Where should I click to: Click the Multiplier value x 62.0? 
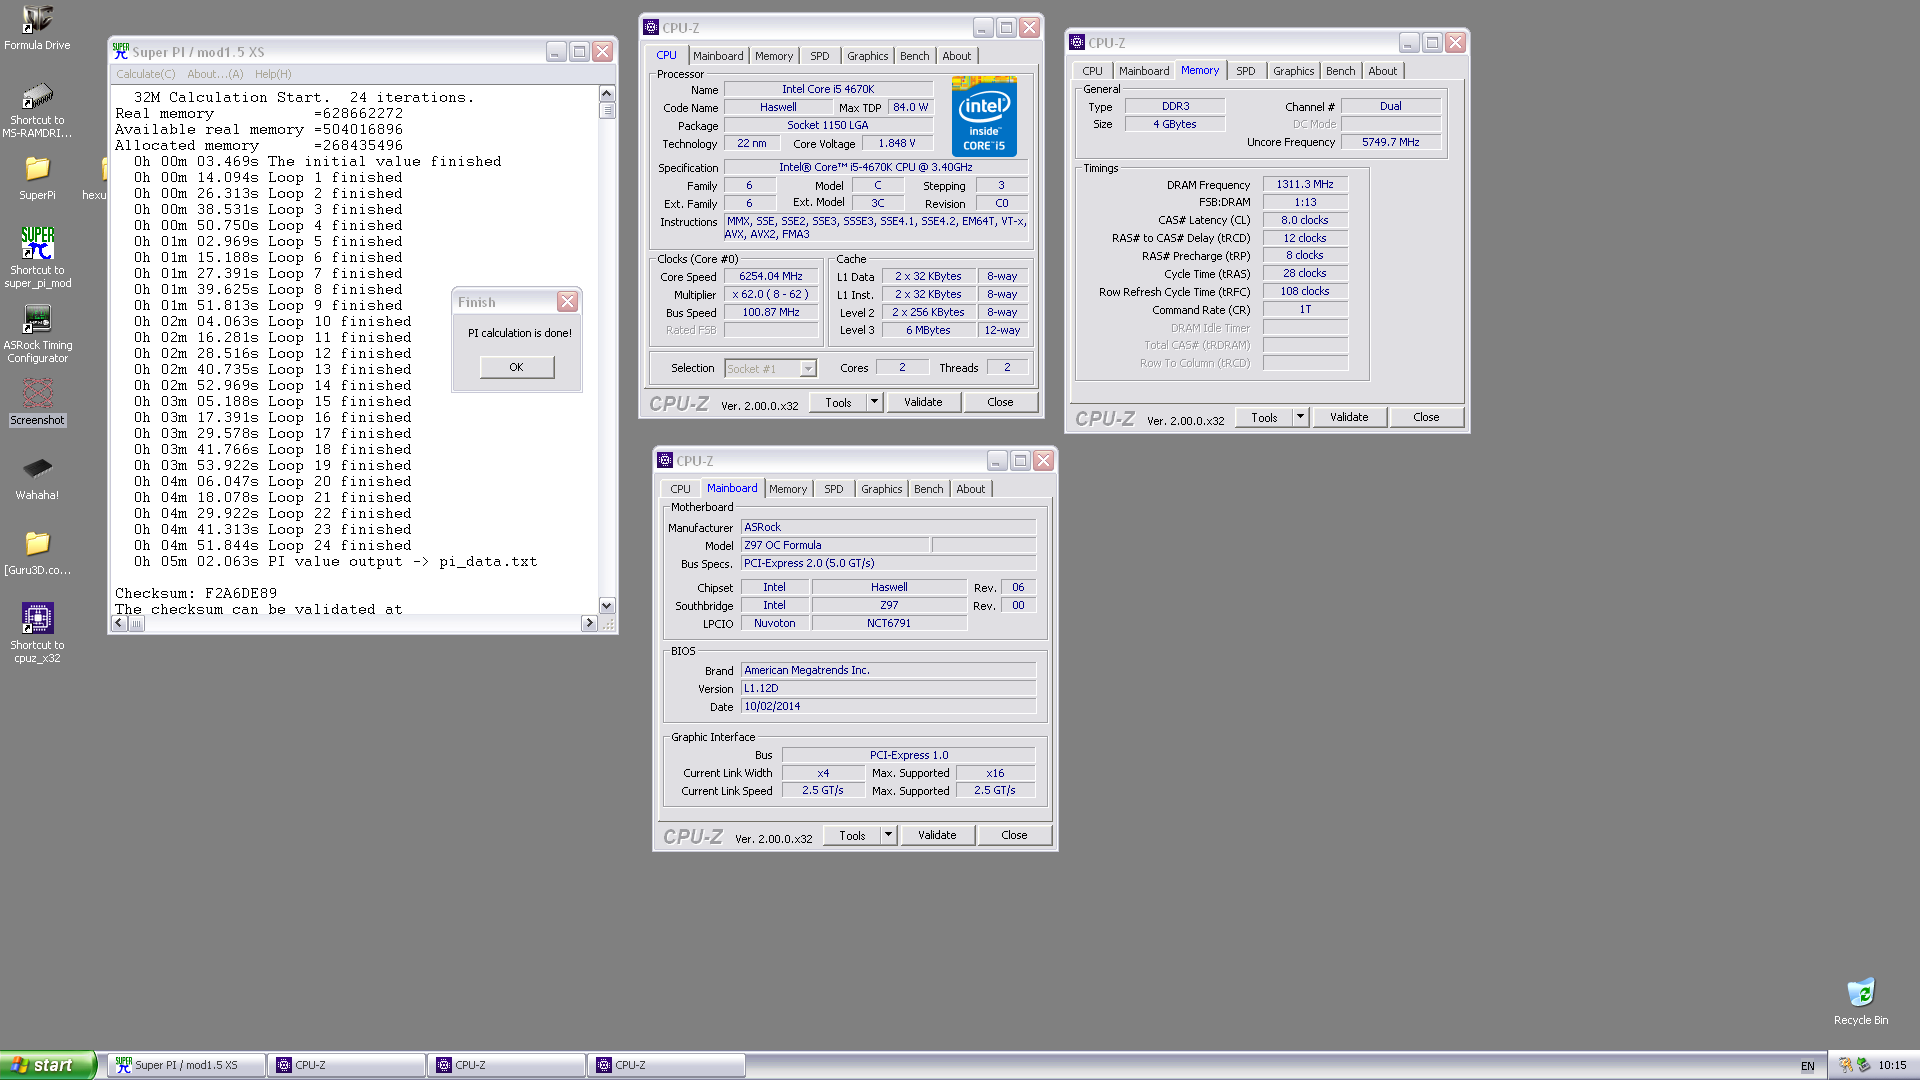pos(771,294)
